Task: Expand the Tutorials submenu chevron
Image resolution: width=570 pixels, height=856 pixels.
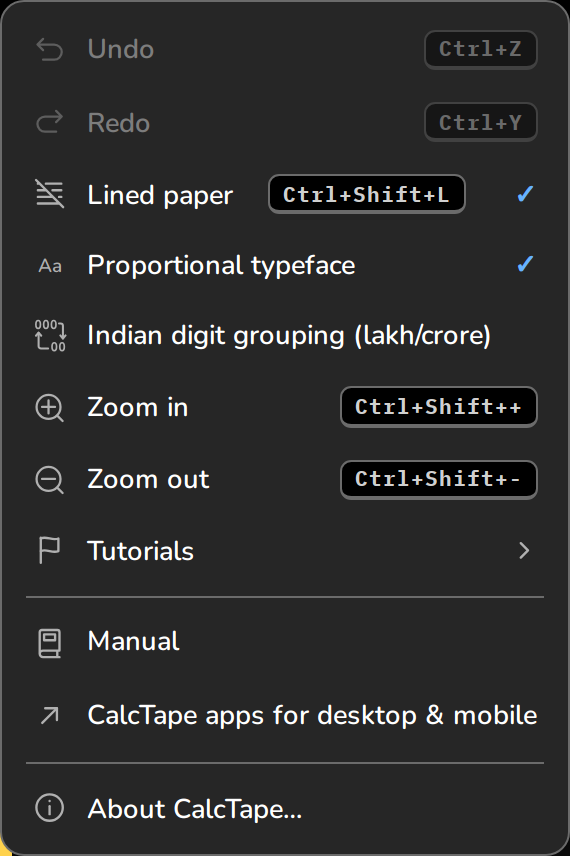Action: click(524, 550)
